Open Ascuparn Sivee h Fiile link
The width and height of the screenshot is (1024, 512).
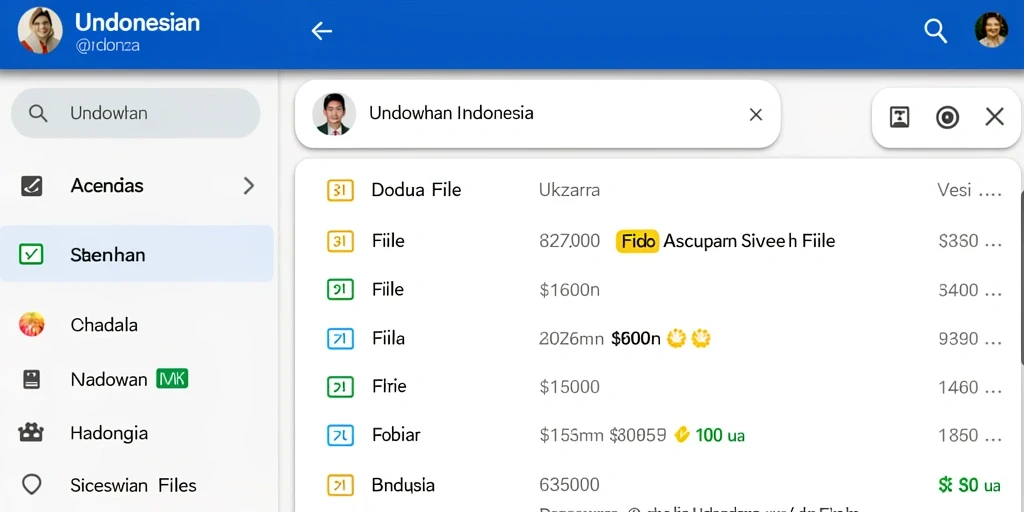point(749,241)
